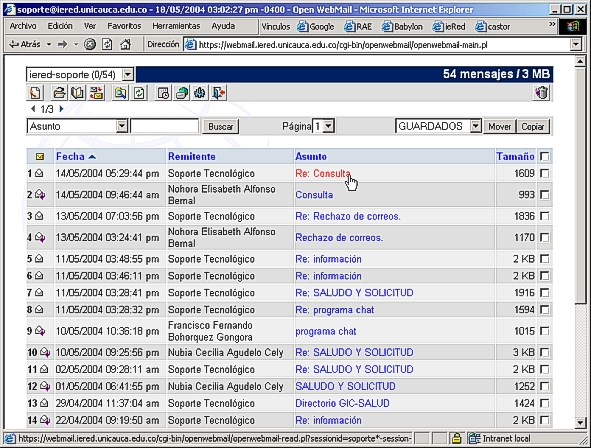Empty trash with the trash can icon

[x=542, y=93]
